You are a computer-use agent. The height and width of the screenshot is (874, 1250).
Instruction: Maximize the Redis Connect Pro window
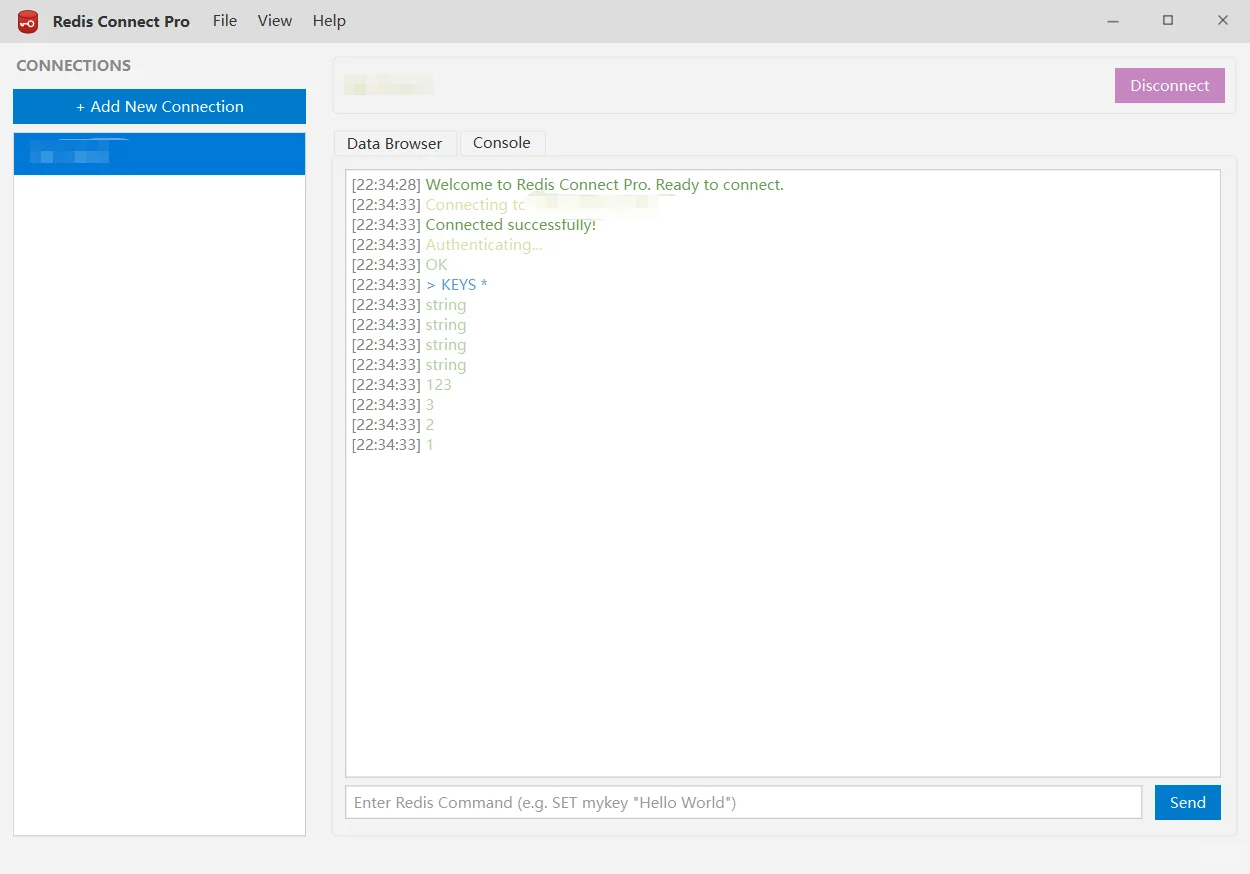pyautogui.click(x=1167, y=21)
